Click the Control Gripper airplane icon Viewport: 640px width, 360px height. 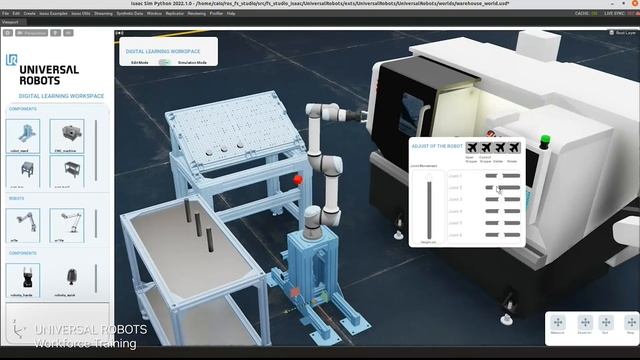(486, 147)
